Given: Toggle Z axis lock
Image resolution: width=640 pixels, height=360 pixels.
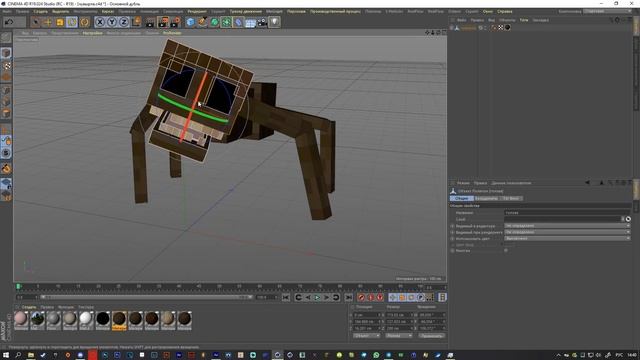Looking at the screenshot, I should (124, 22).
